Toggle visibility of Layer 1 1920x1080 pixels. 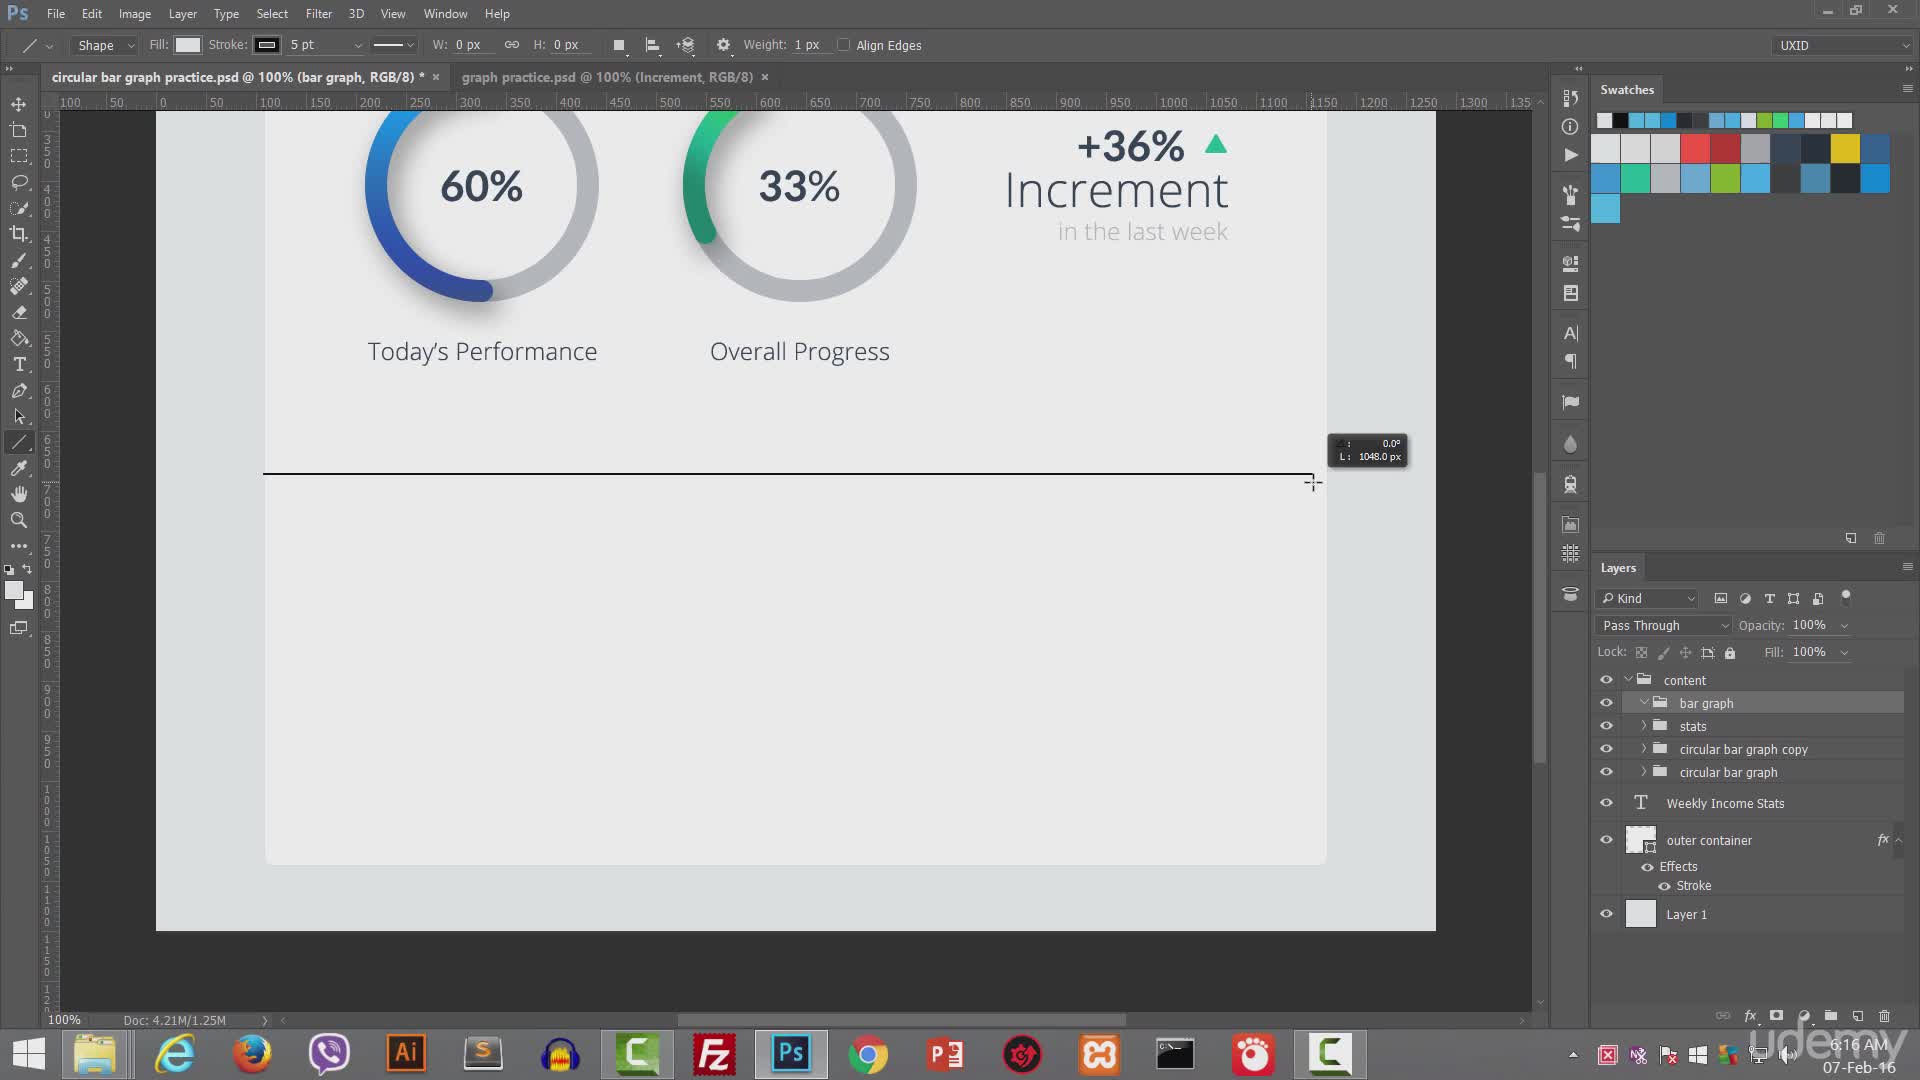pyautogui.click(x=1606, y=914)
